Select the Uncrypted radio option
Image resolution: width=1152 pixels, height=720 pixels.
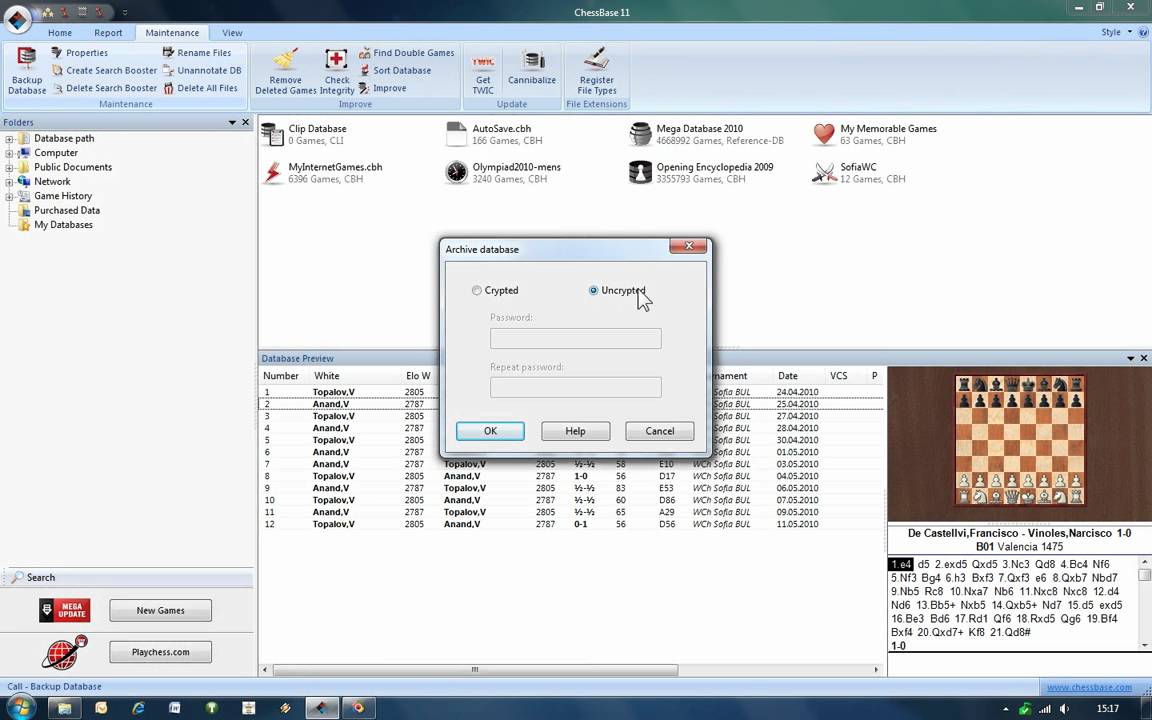[617, 290]
